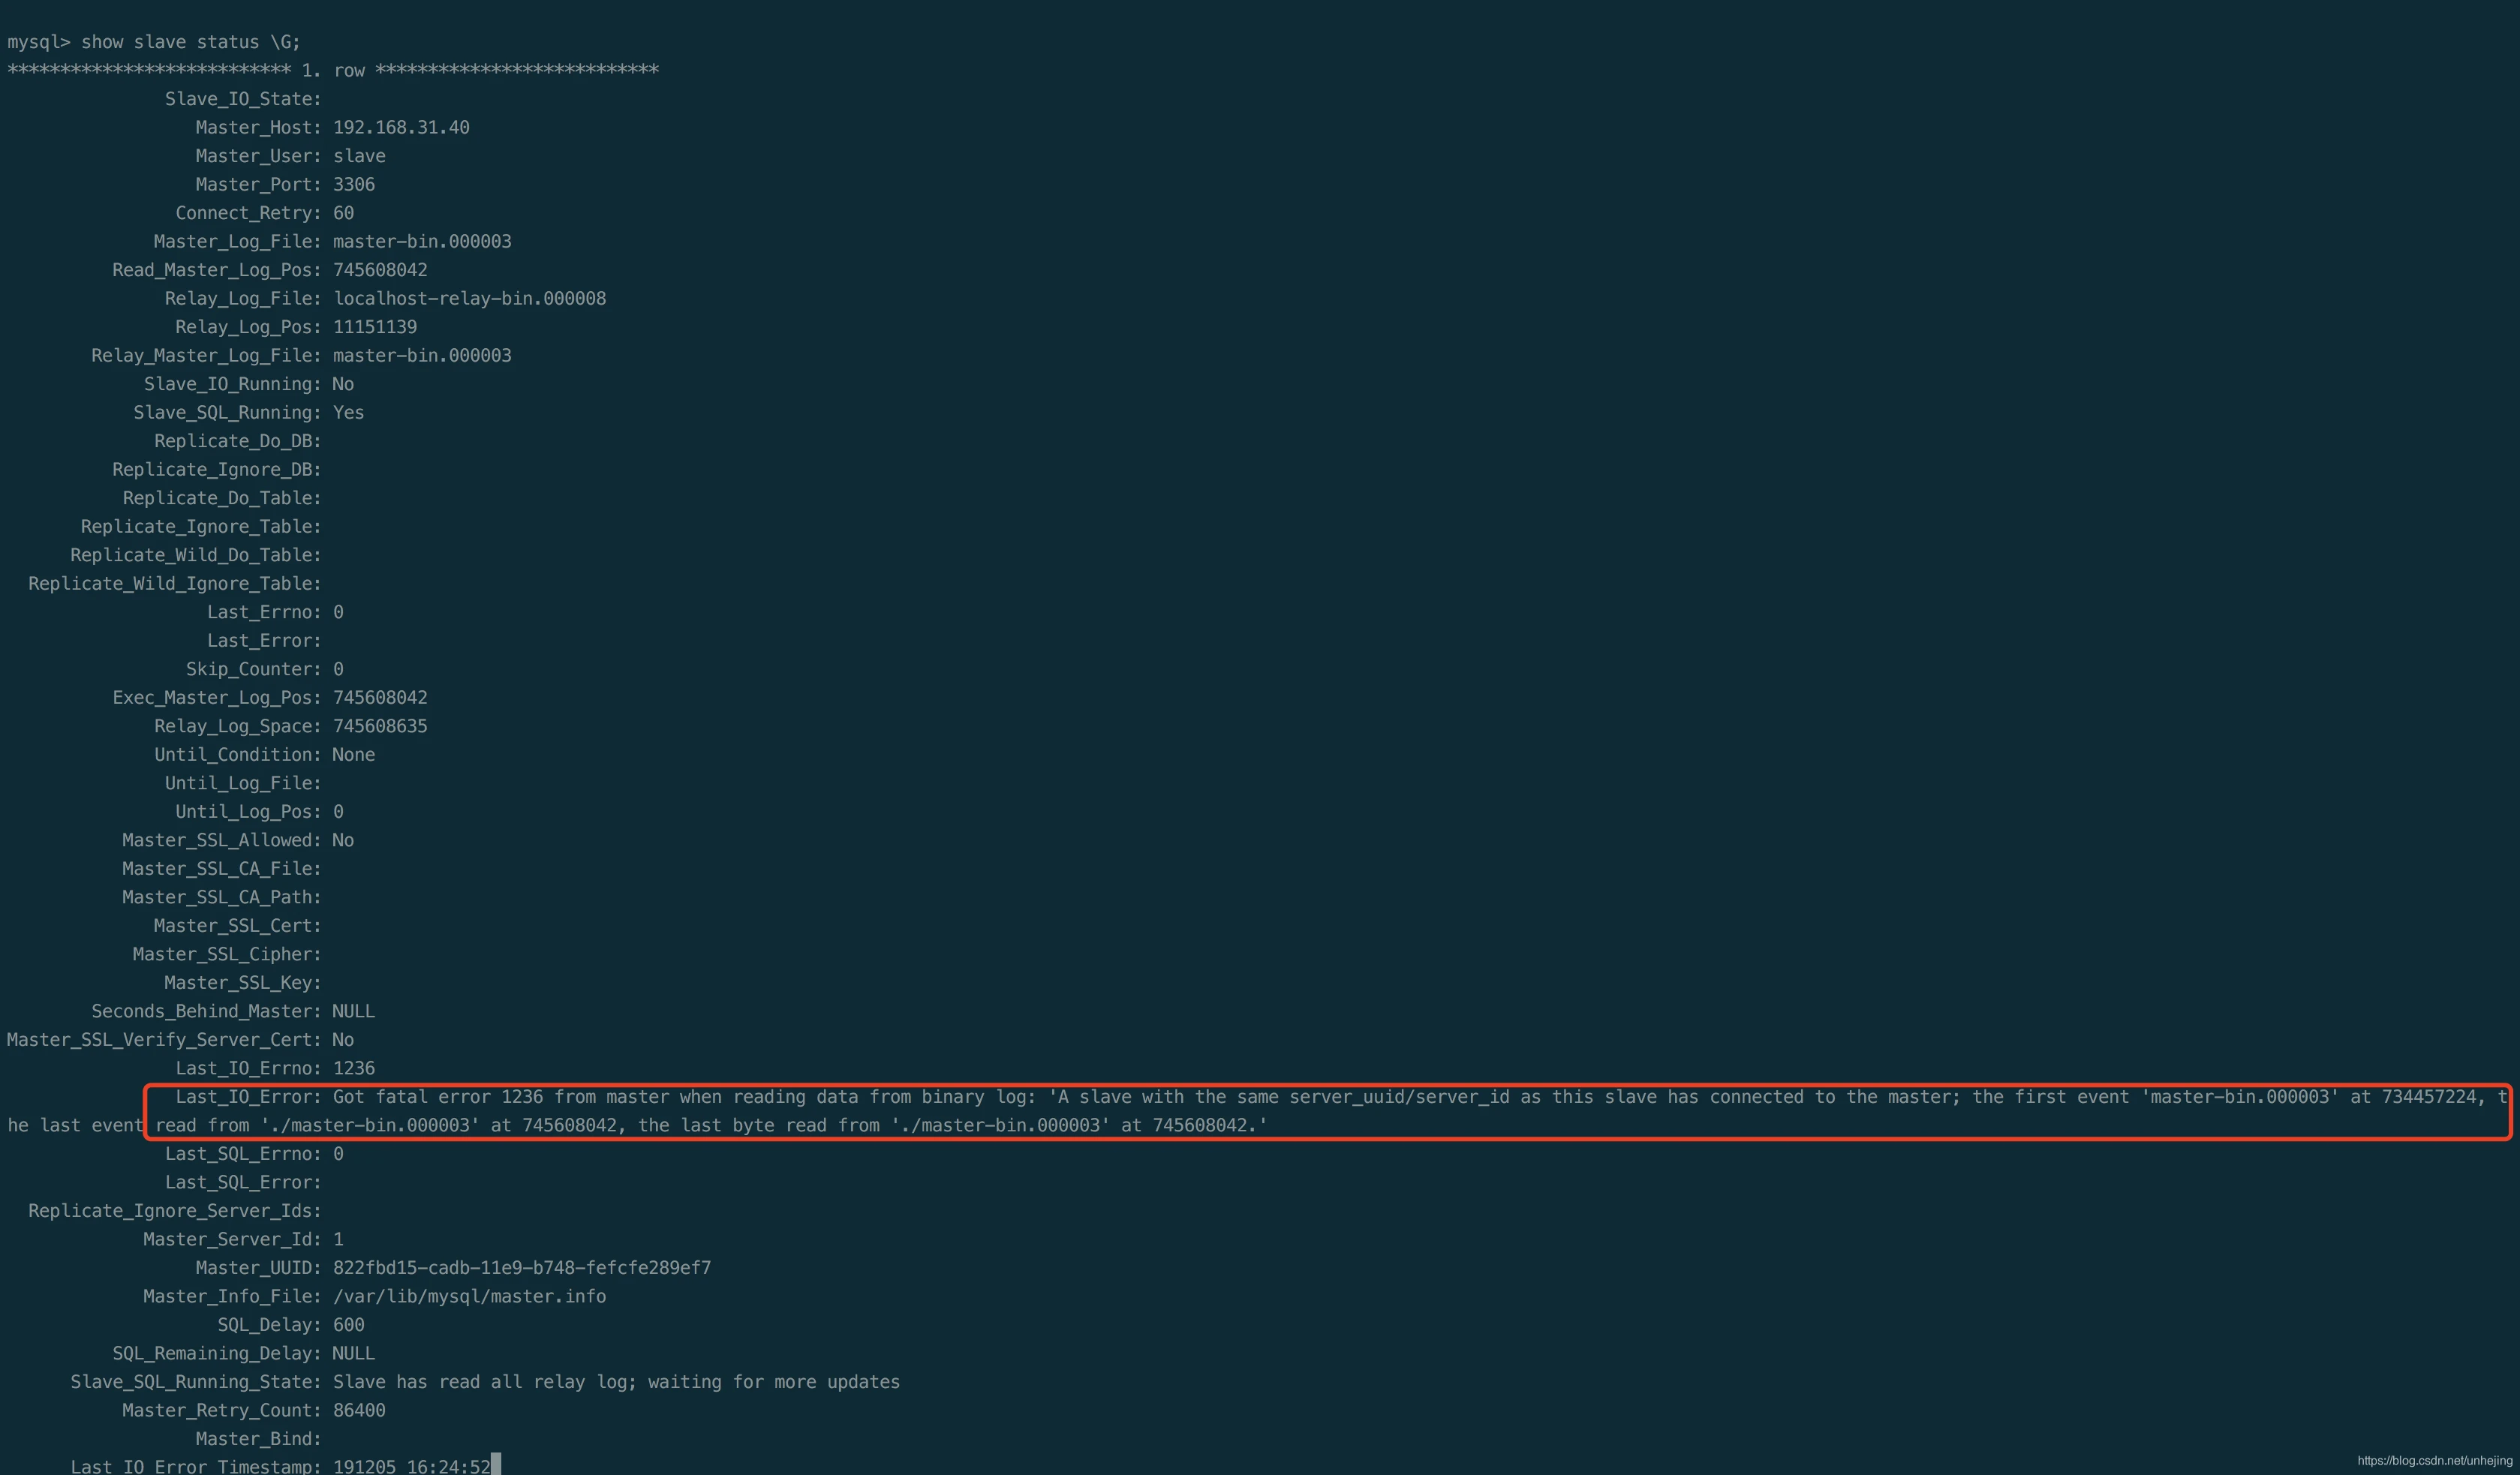The image size is (2520, 1475).
Task: Click Relay_Log_Pos value 11151139
Action: tap(375, 327)
